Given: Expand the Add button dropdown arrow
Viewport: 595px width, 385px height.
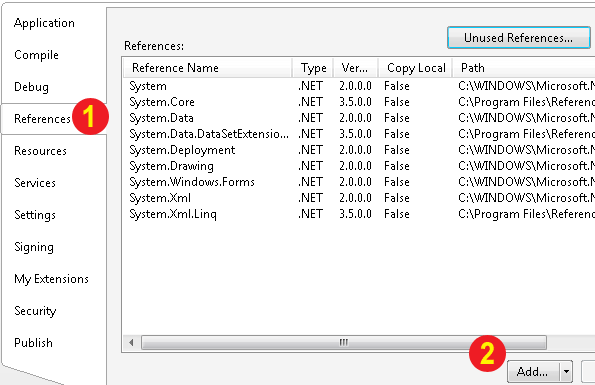Looking at the screenshot, I should point(566,372).
